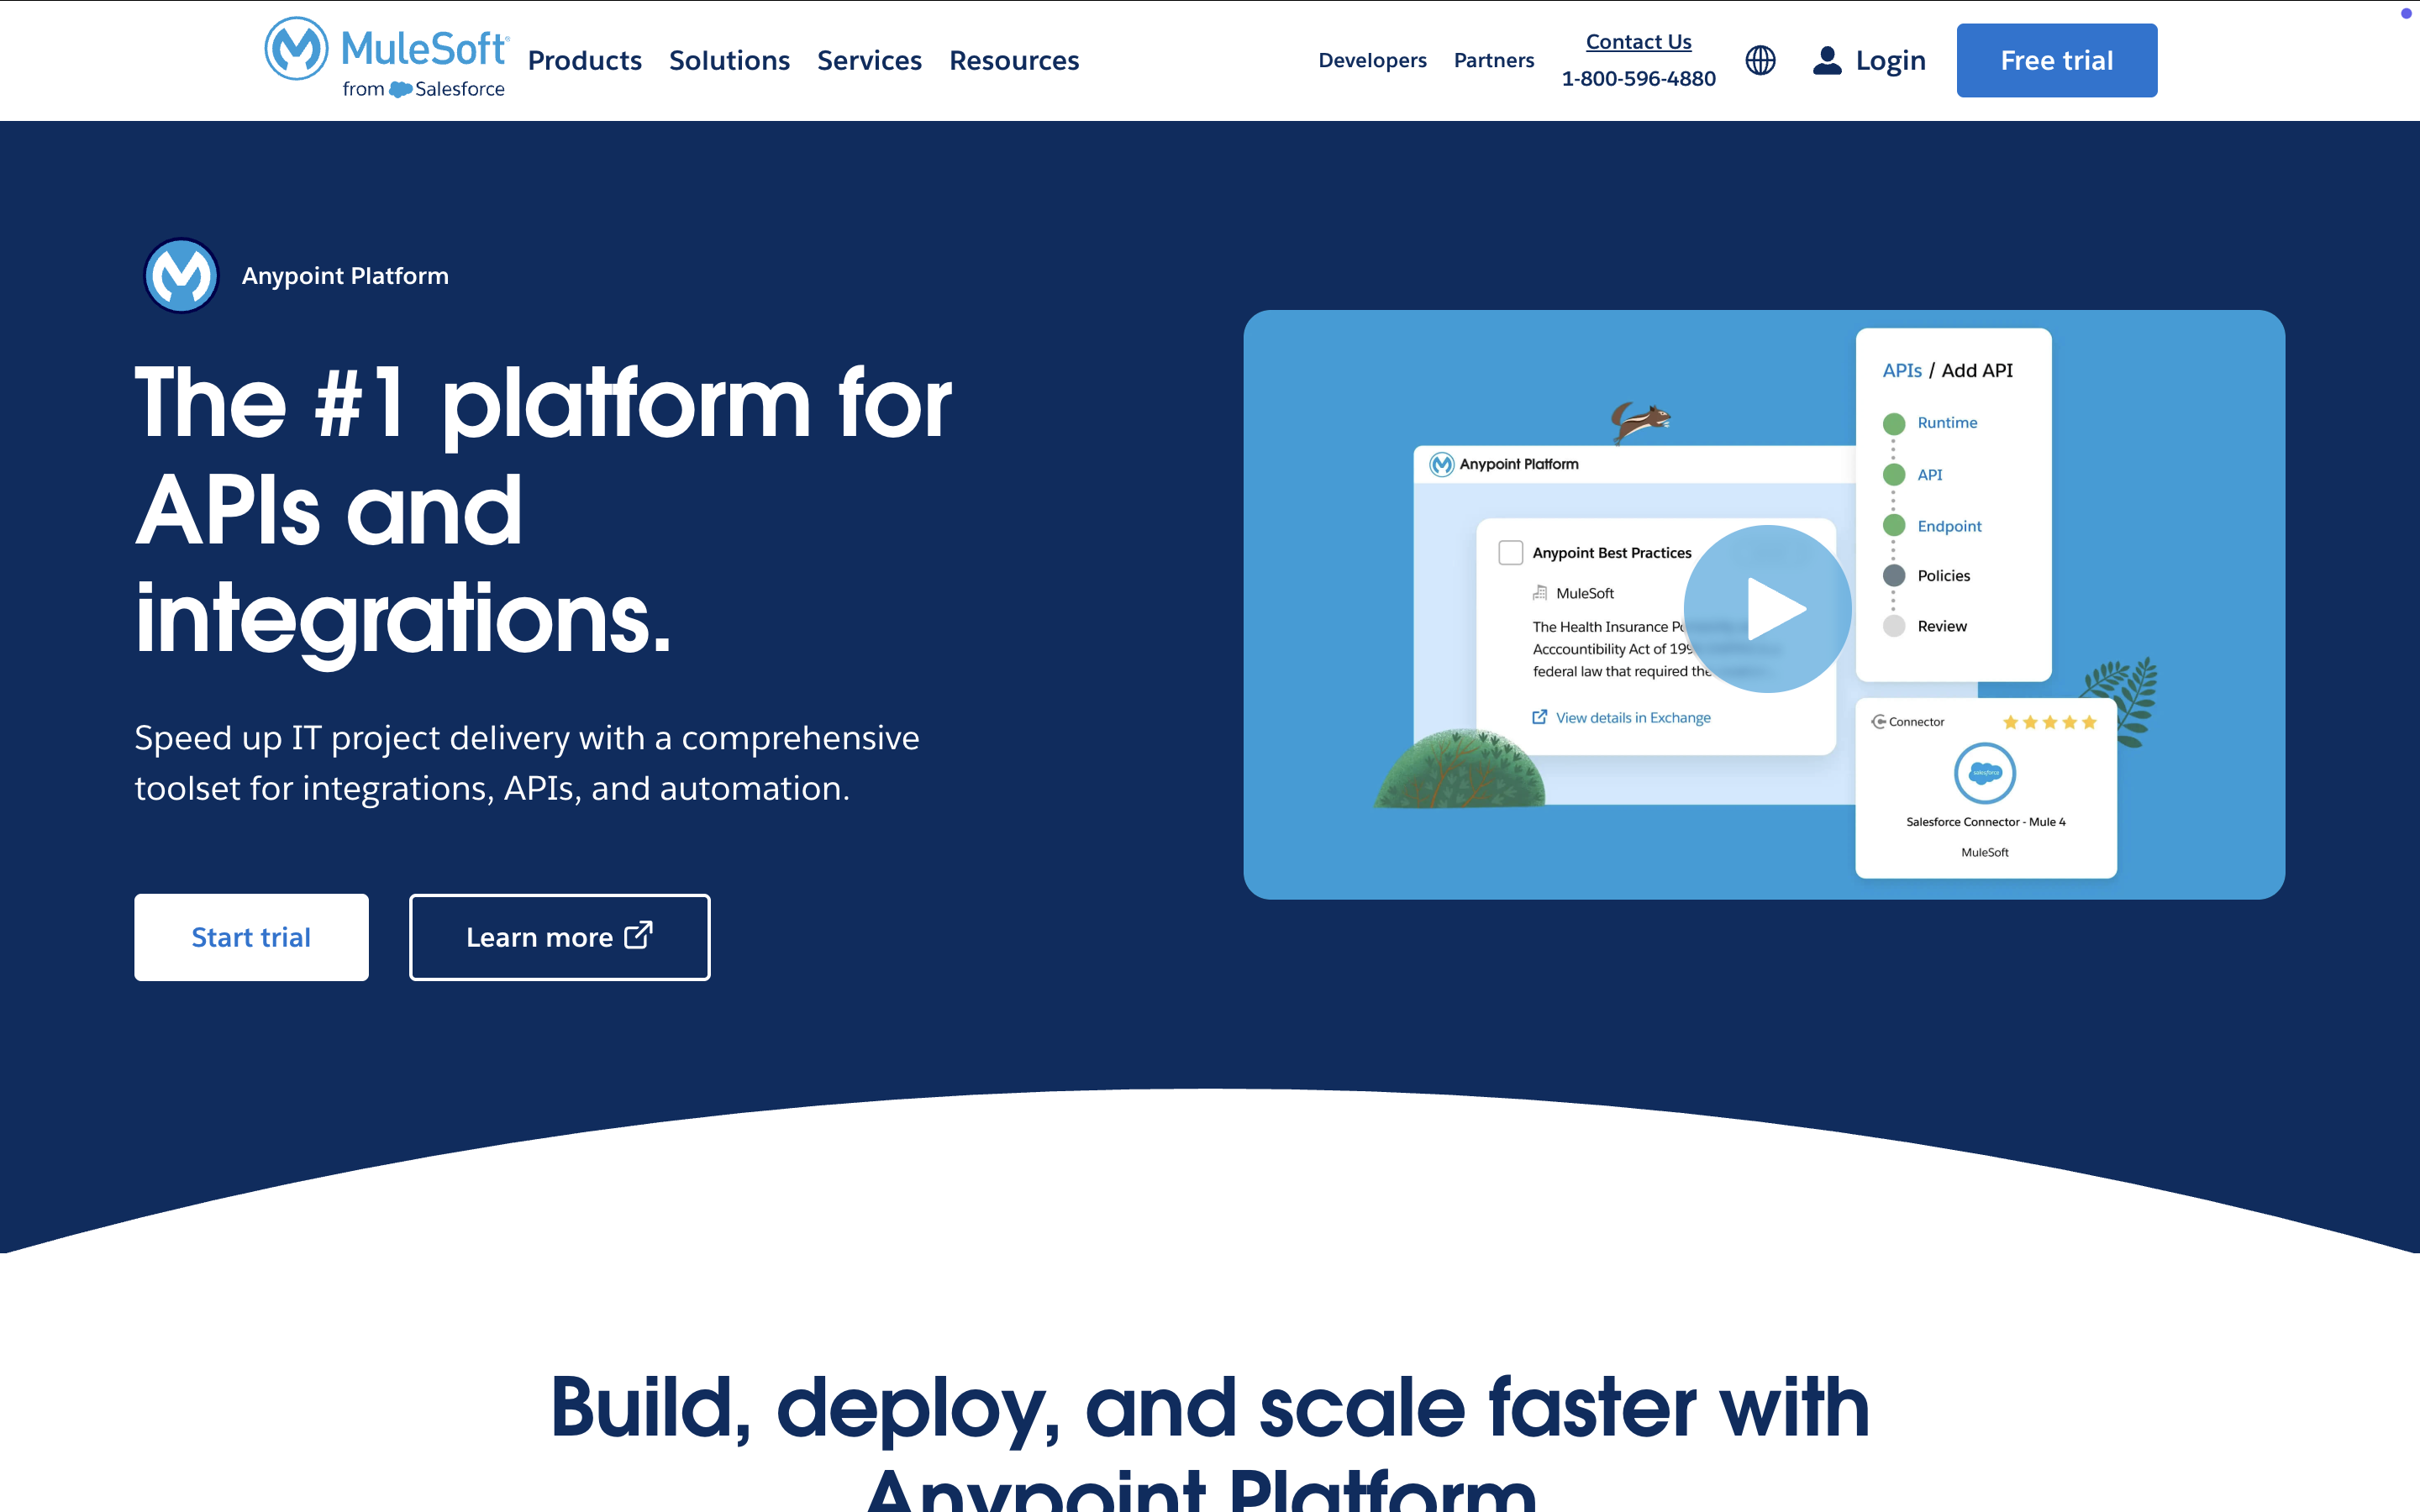
Task: Play the Anypoint Platform video
Action: 1767,608
